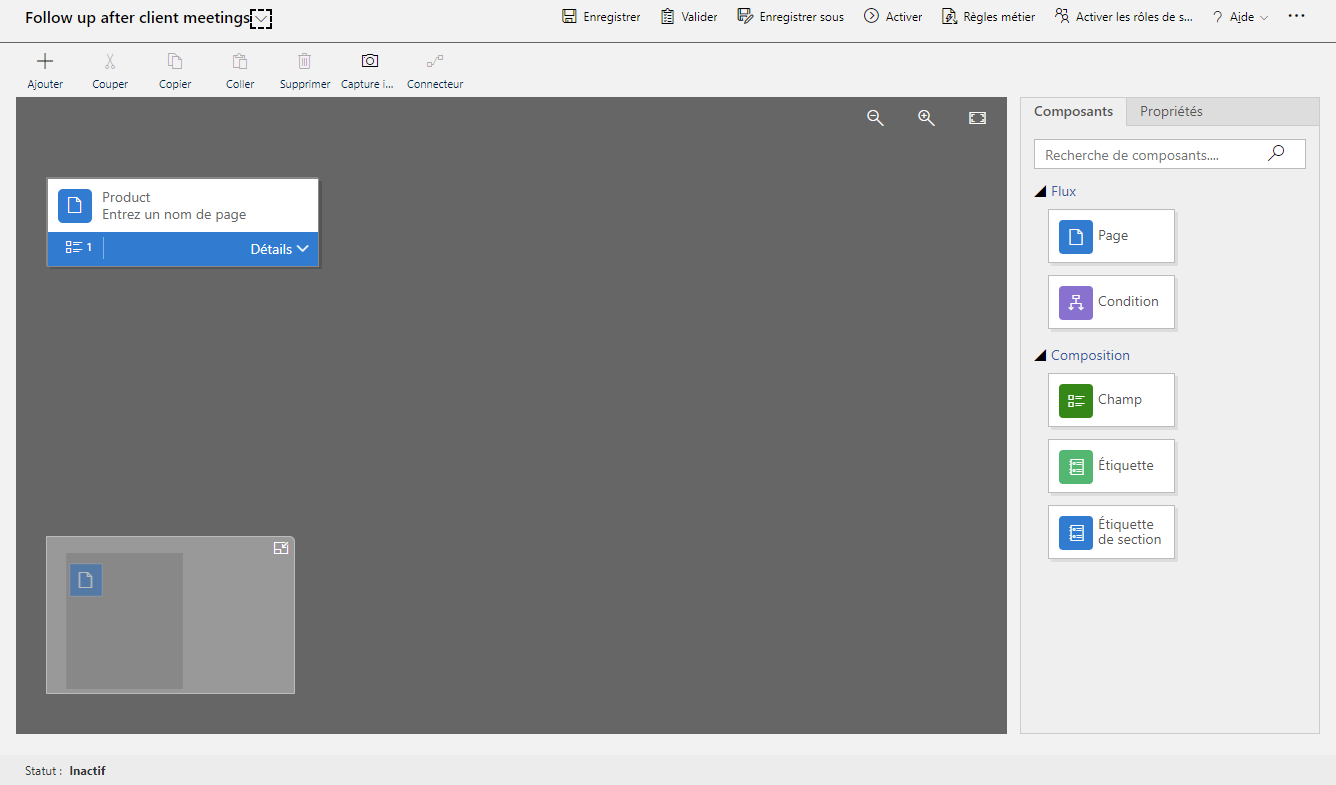Expand the process title dropdown chevron

point(261,18)
